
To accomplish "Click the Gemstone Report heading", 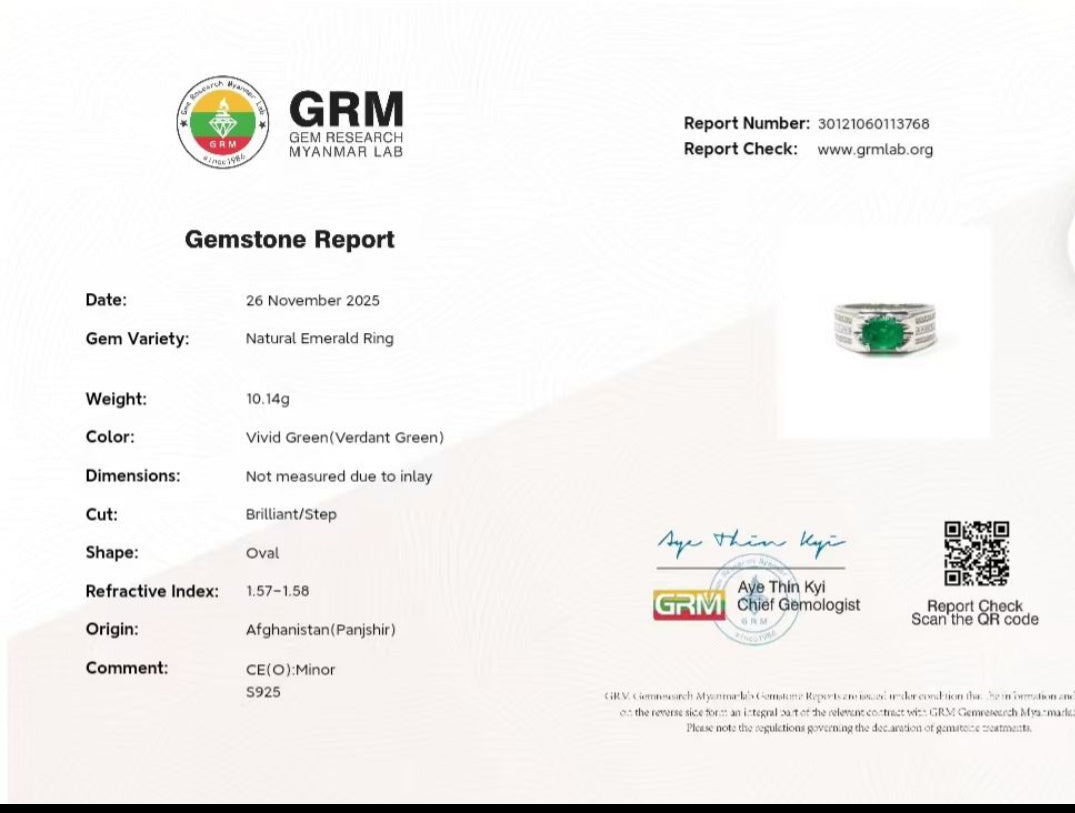I will click(290, 240).
